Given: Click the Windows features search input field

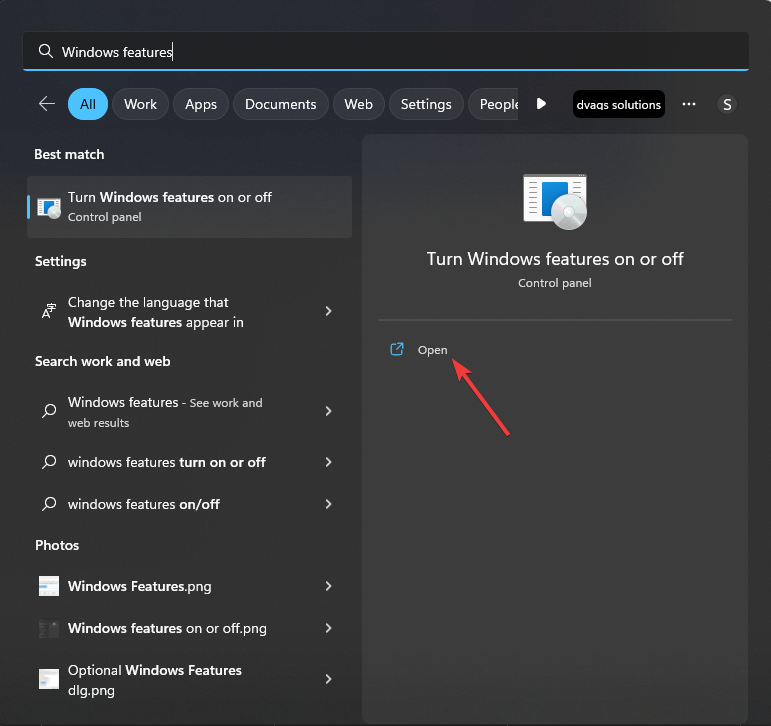Looking at the screenshot, I should (386, 51).
